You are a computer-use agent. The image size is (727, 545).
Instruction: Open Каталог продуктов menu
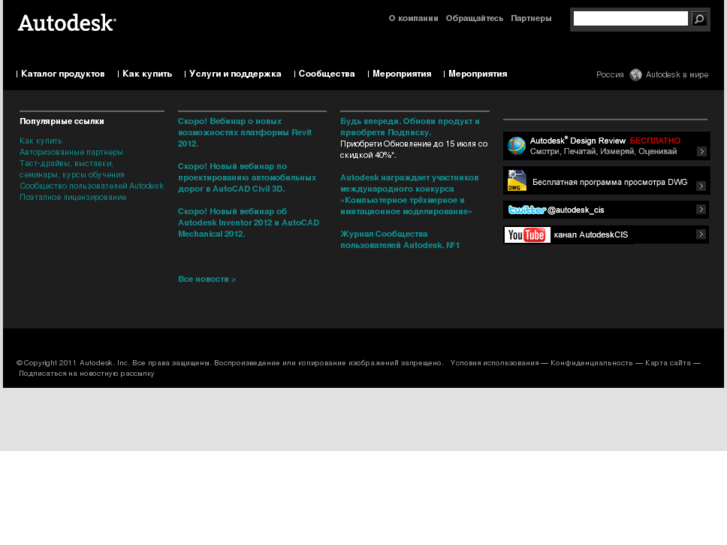click(63, 74)
